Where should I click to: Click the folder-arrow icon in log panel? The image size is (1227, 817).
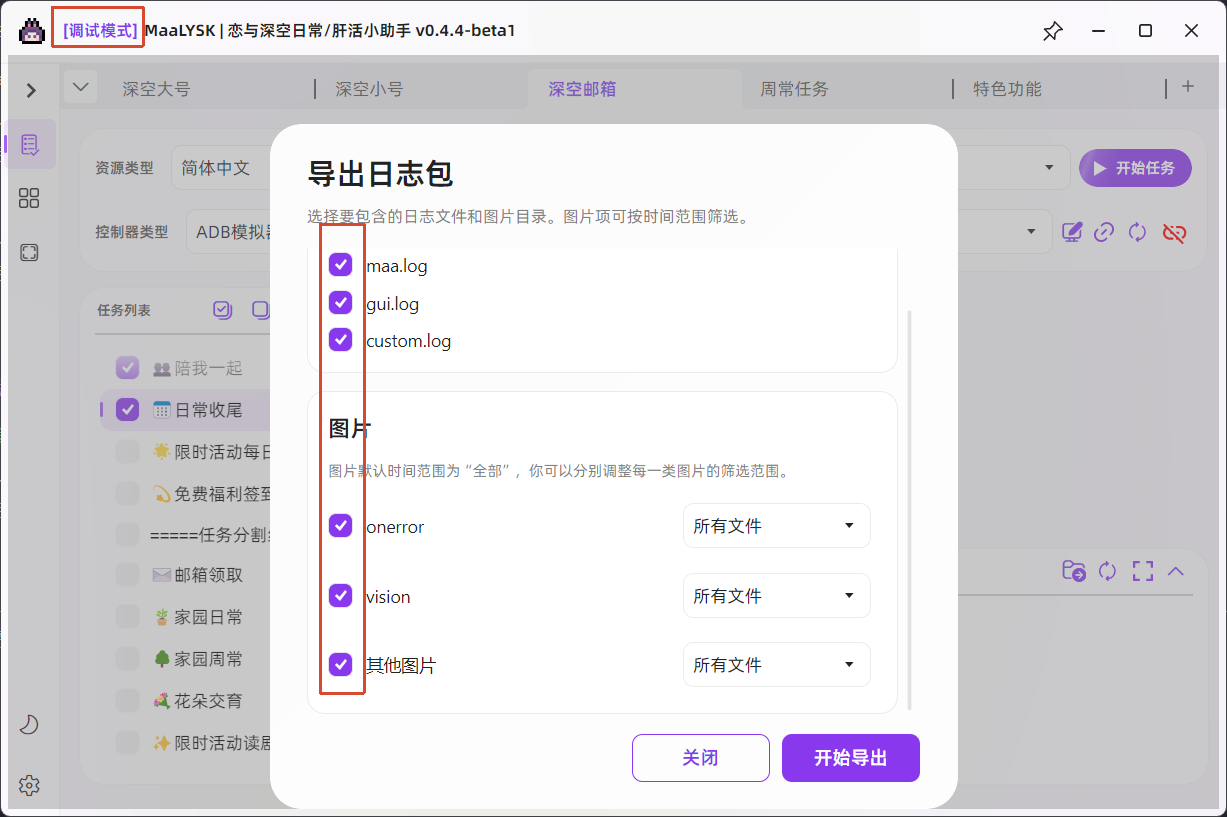[x=1074, y=571]
